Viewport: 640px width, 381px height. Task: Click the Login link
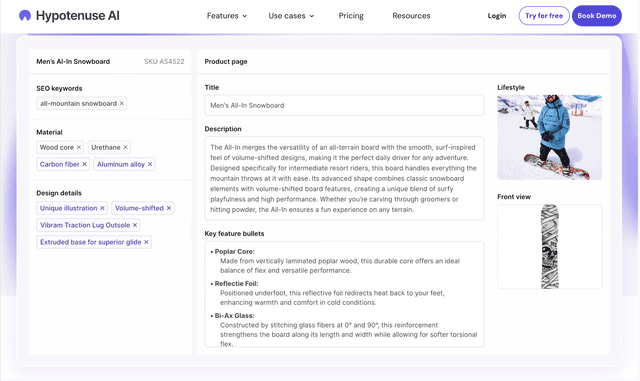[497, 16]
